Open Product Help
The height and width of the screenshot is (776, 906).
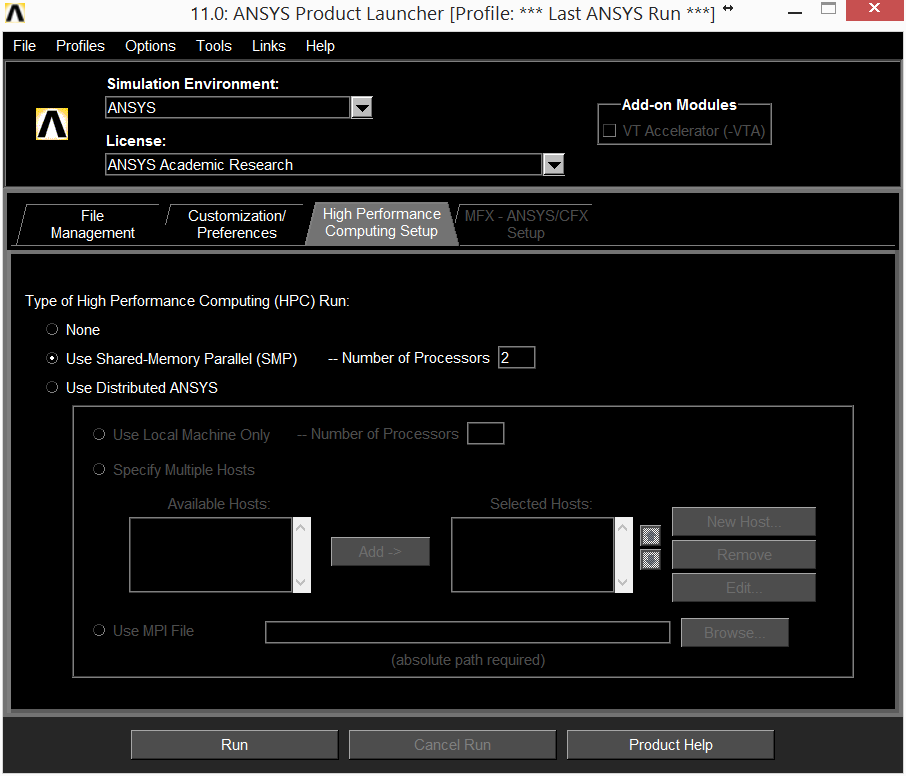click(x=670, y=745)
